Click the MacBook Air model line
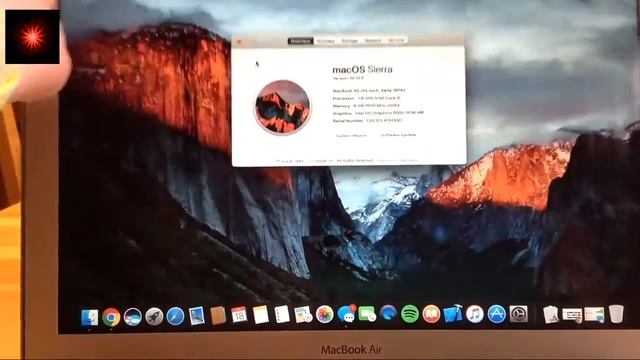The height and width of the screenshot is (360, 640). (369, 91)
